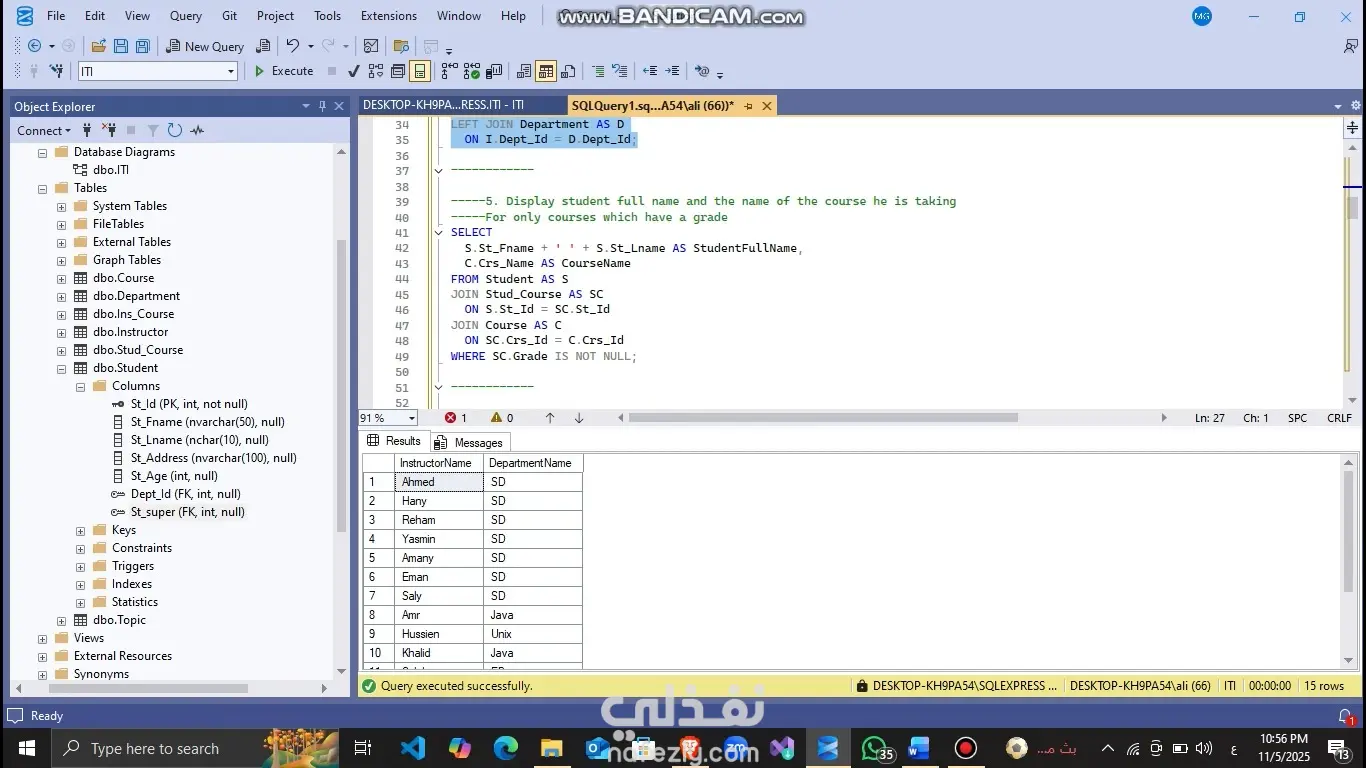Toggle auto-hide pin on Object Explorer
Screen dimensions: 1366x768
click(x=322, y=106)
